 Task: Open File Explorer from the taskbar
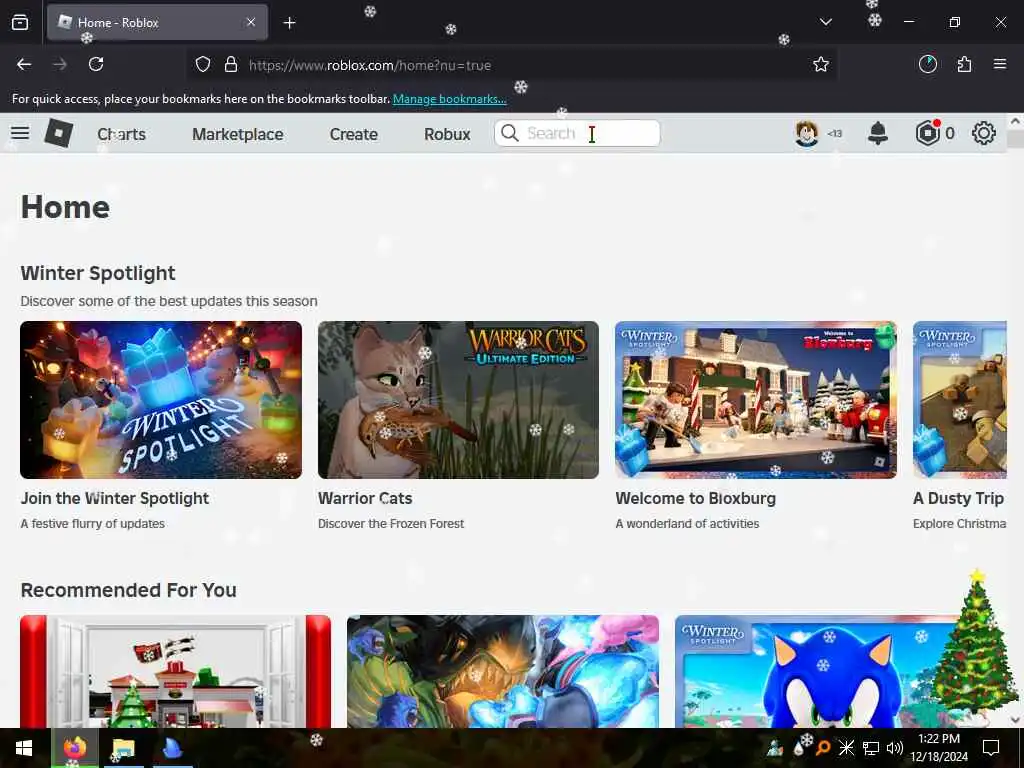(x=123, y=748)
